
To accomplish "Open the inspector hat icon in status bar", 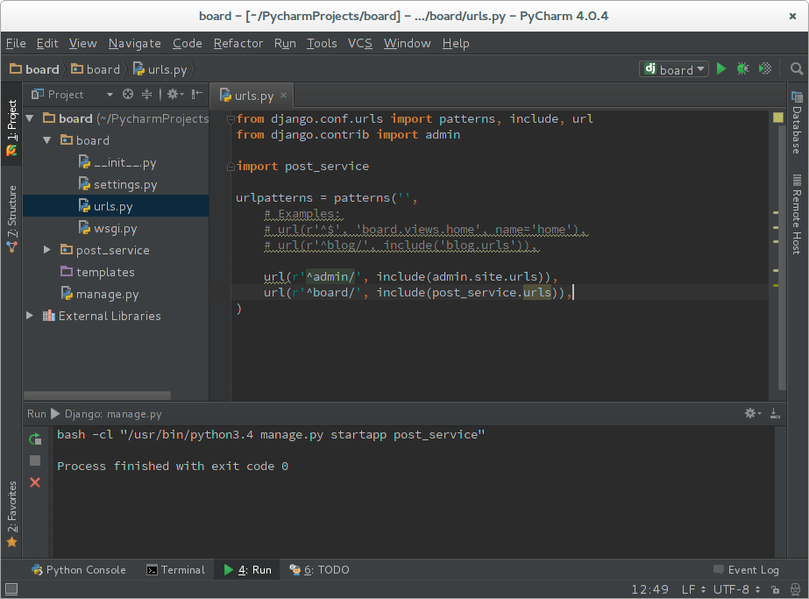I will click(x=795, y=589).
